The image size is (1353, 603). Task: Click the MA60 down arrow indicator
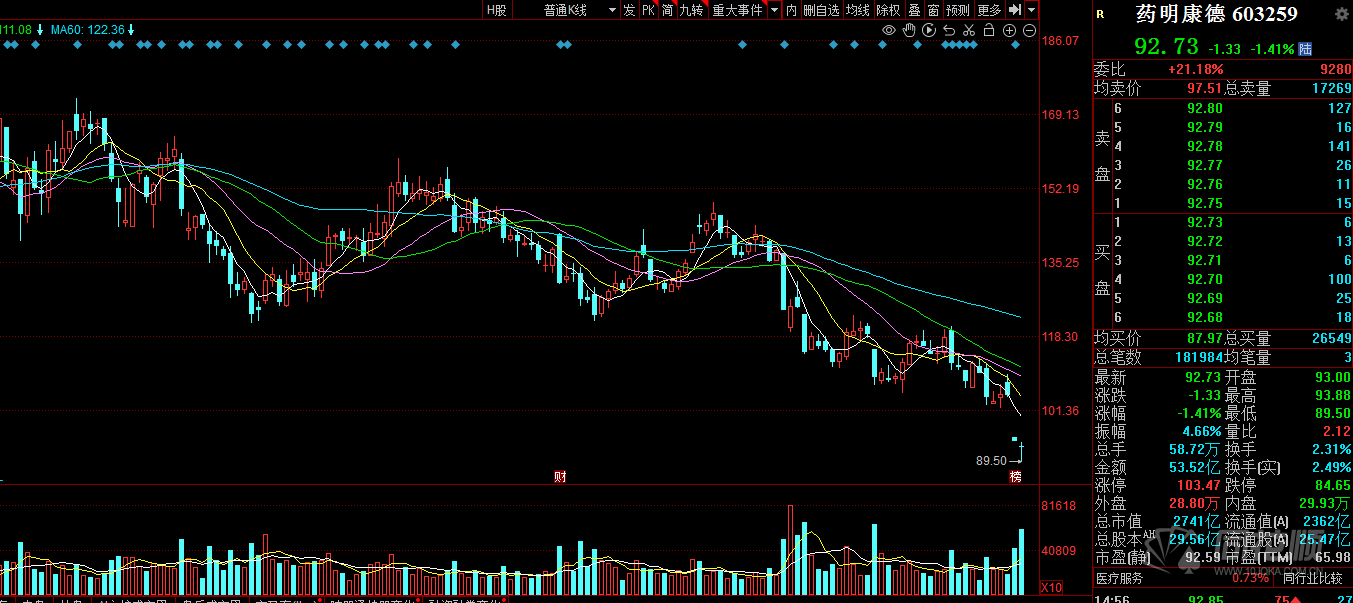click(x=131, y=30)
